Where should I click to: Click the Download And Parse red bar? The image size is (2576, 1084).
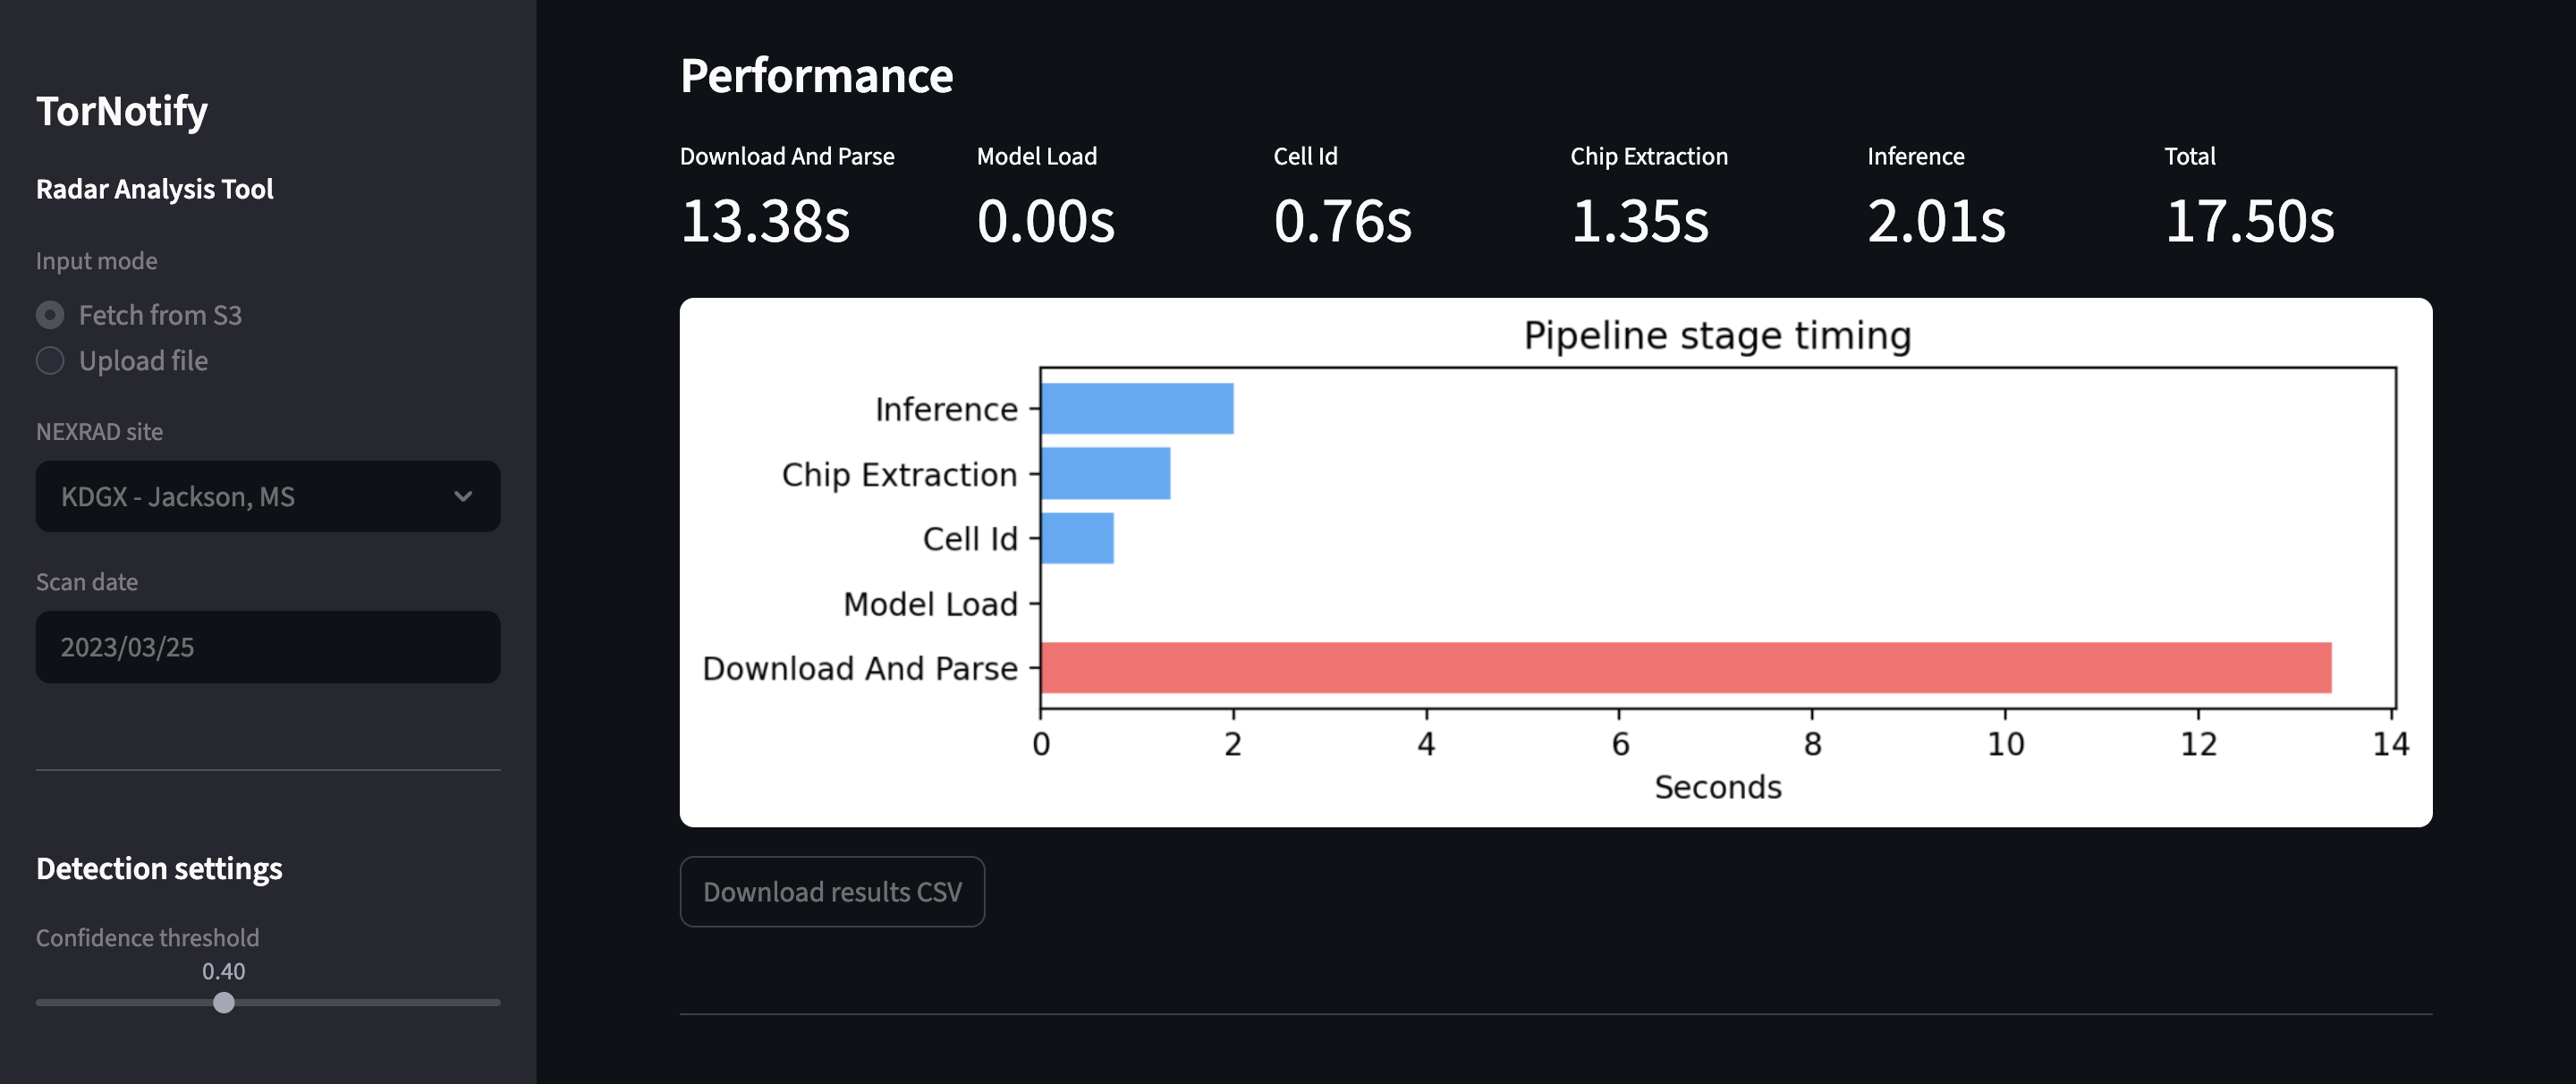1685,667
